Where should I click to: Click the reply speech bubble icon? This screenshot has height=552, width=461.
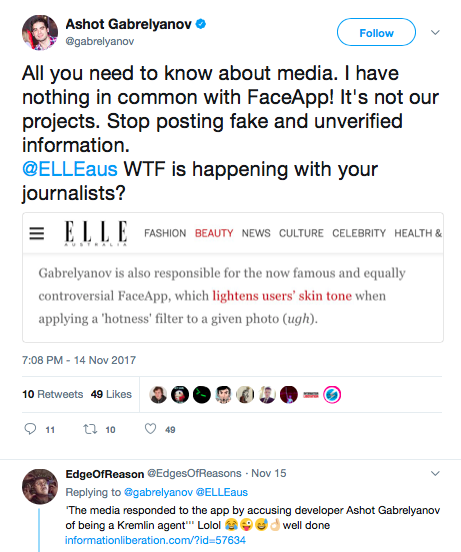pos(30,429)
